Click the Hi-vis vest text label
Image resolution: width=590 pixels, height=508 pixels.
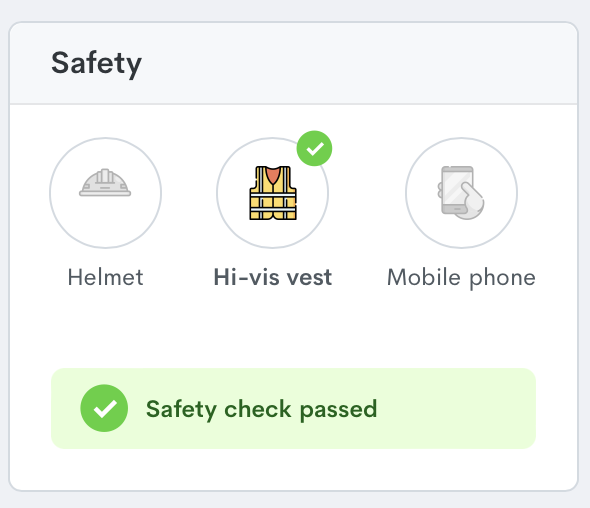coord(273,277)
